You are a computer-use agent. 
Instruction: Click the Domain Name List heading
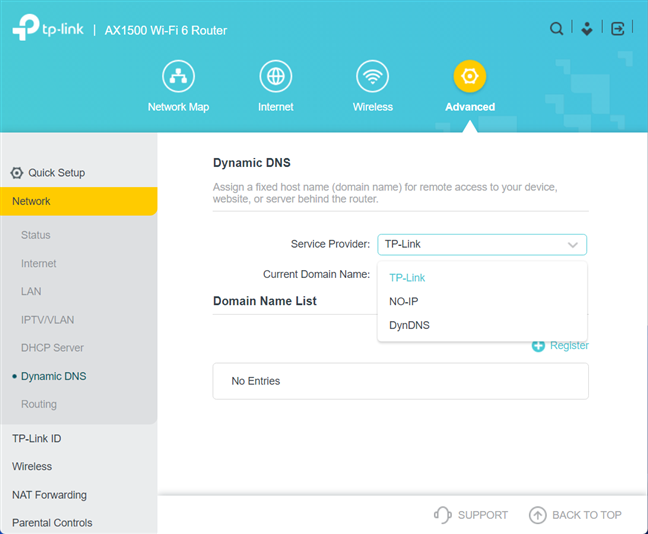click(265, 301)
